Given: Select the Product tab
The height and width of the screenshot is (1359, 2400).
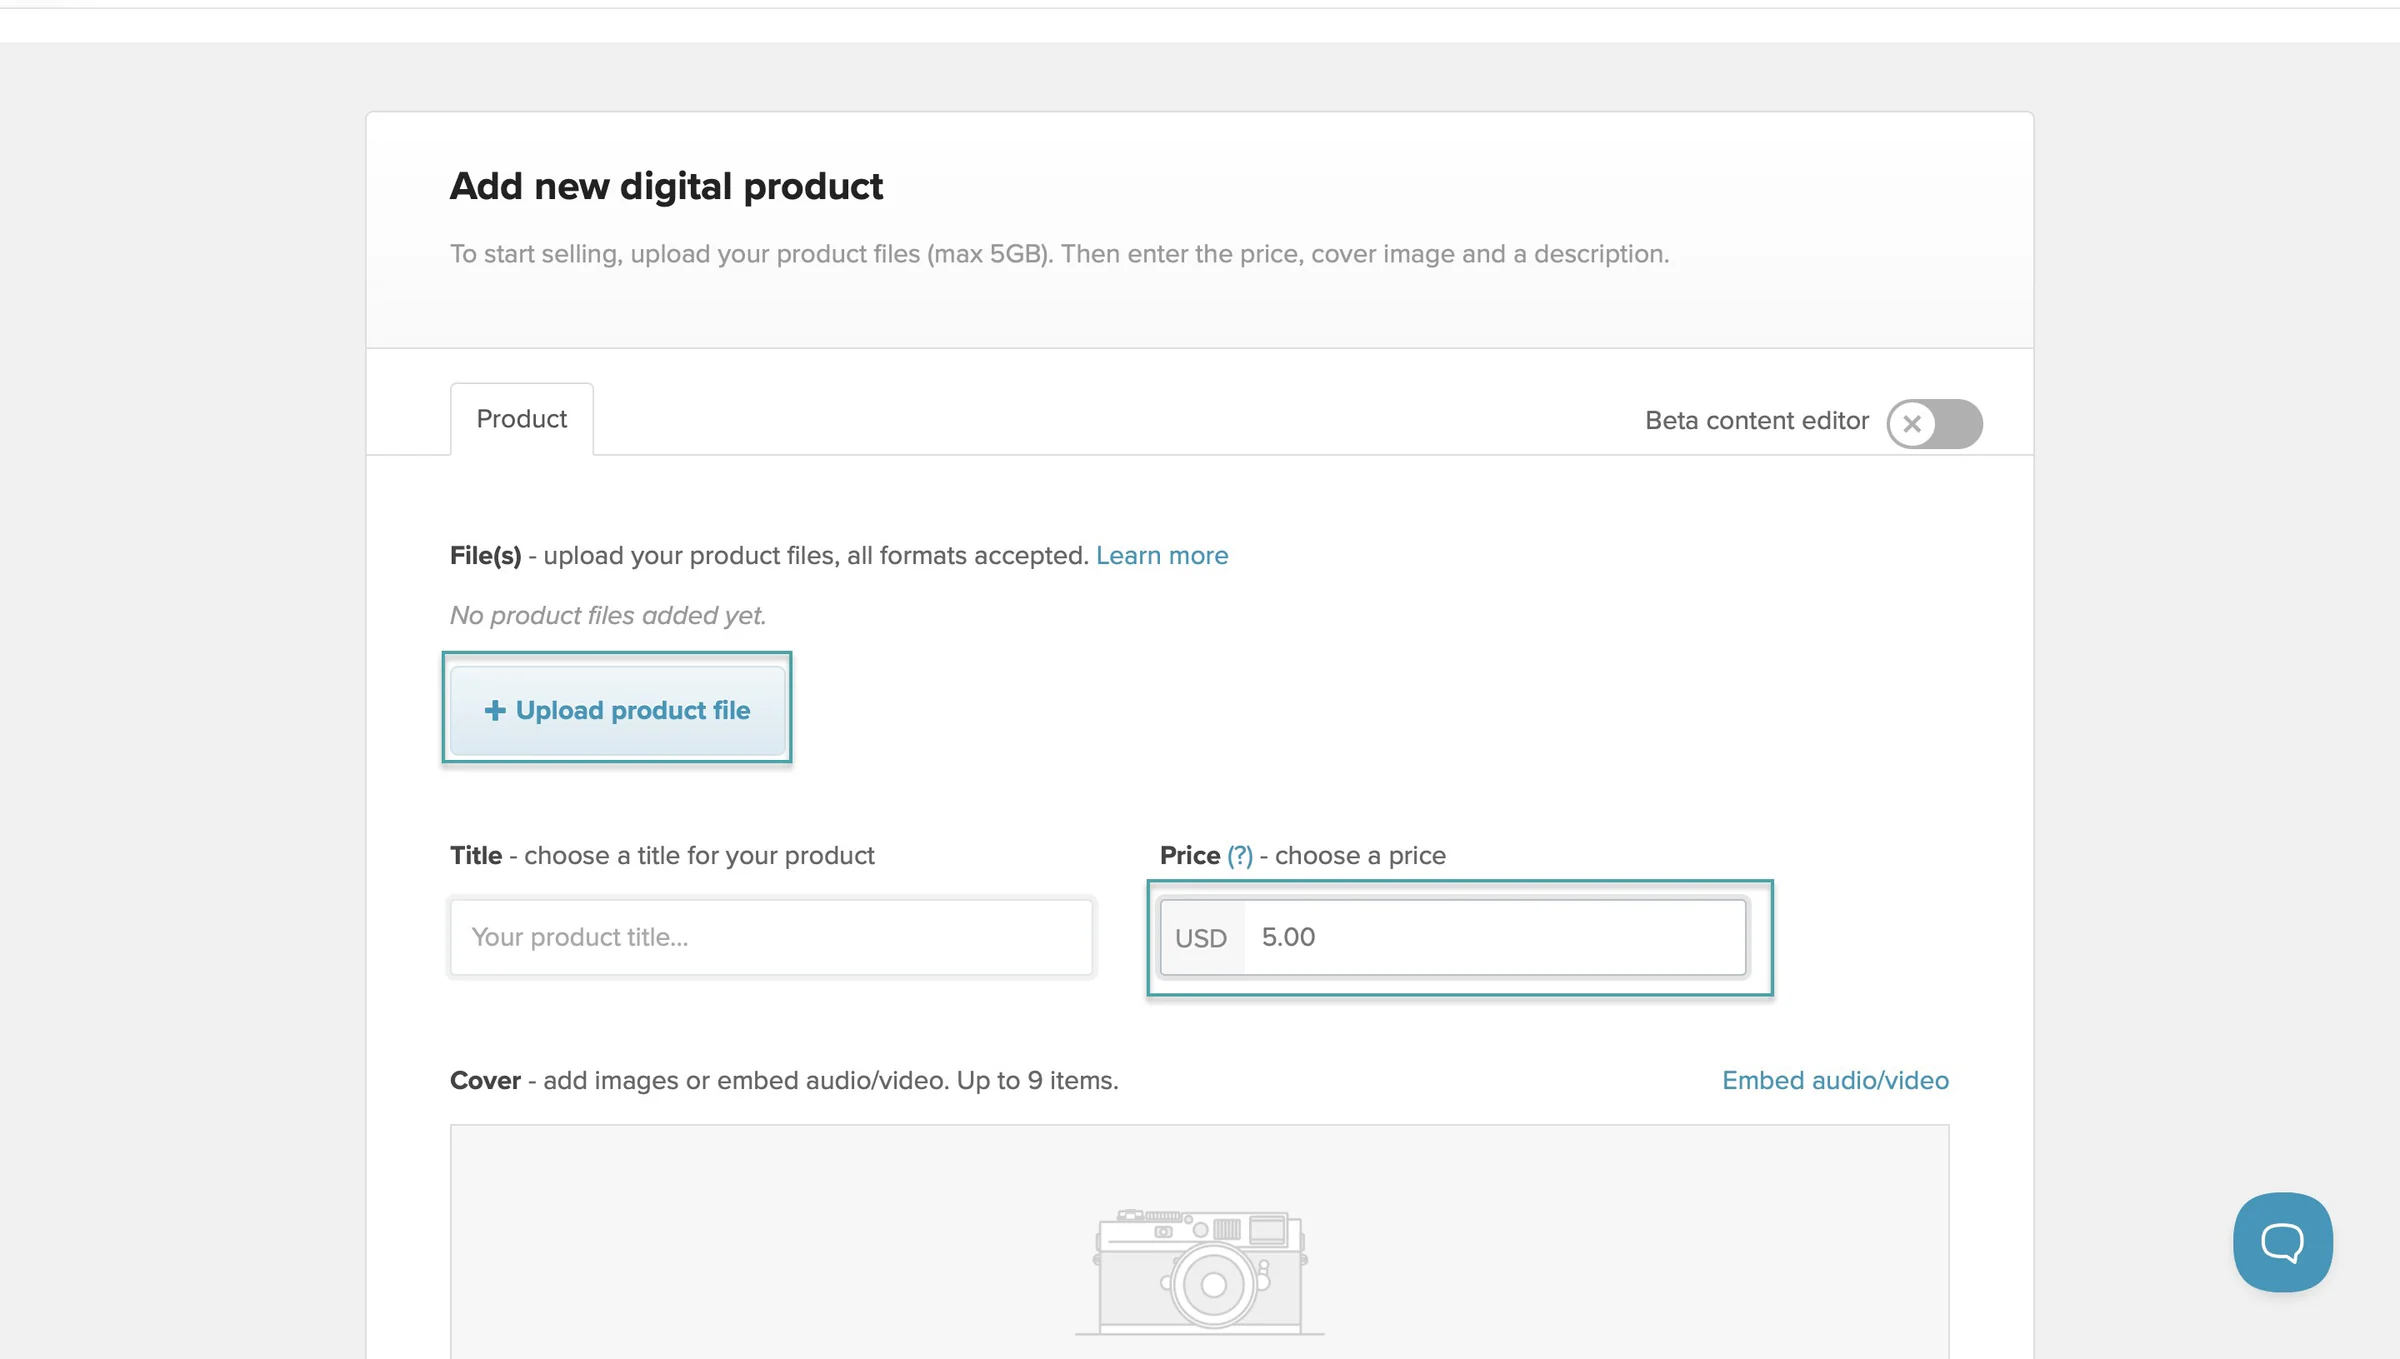Looking at the screenshot, I should coord(521,419).
